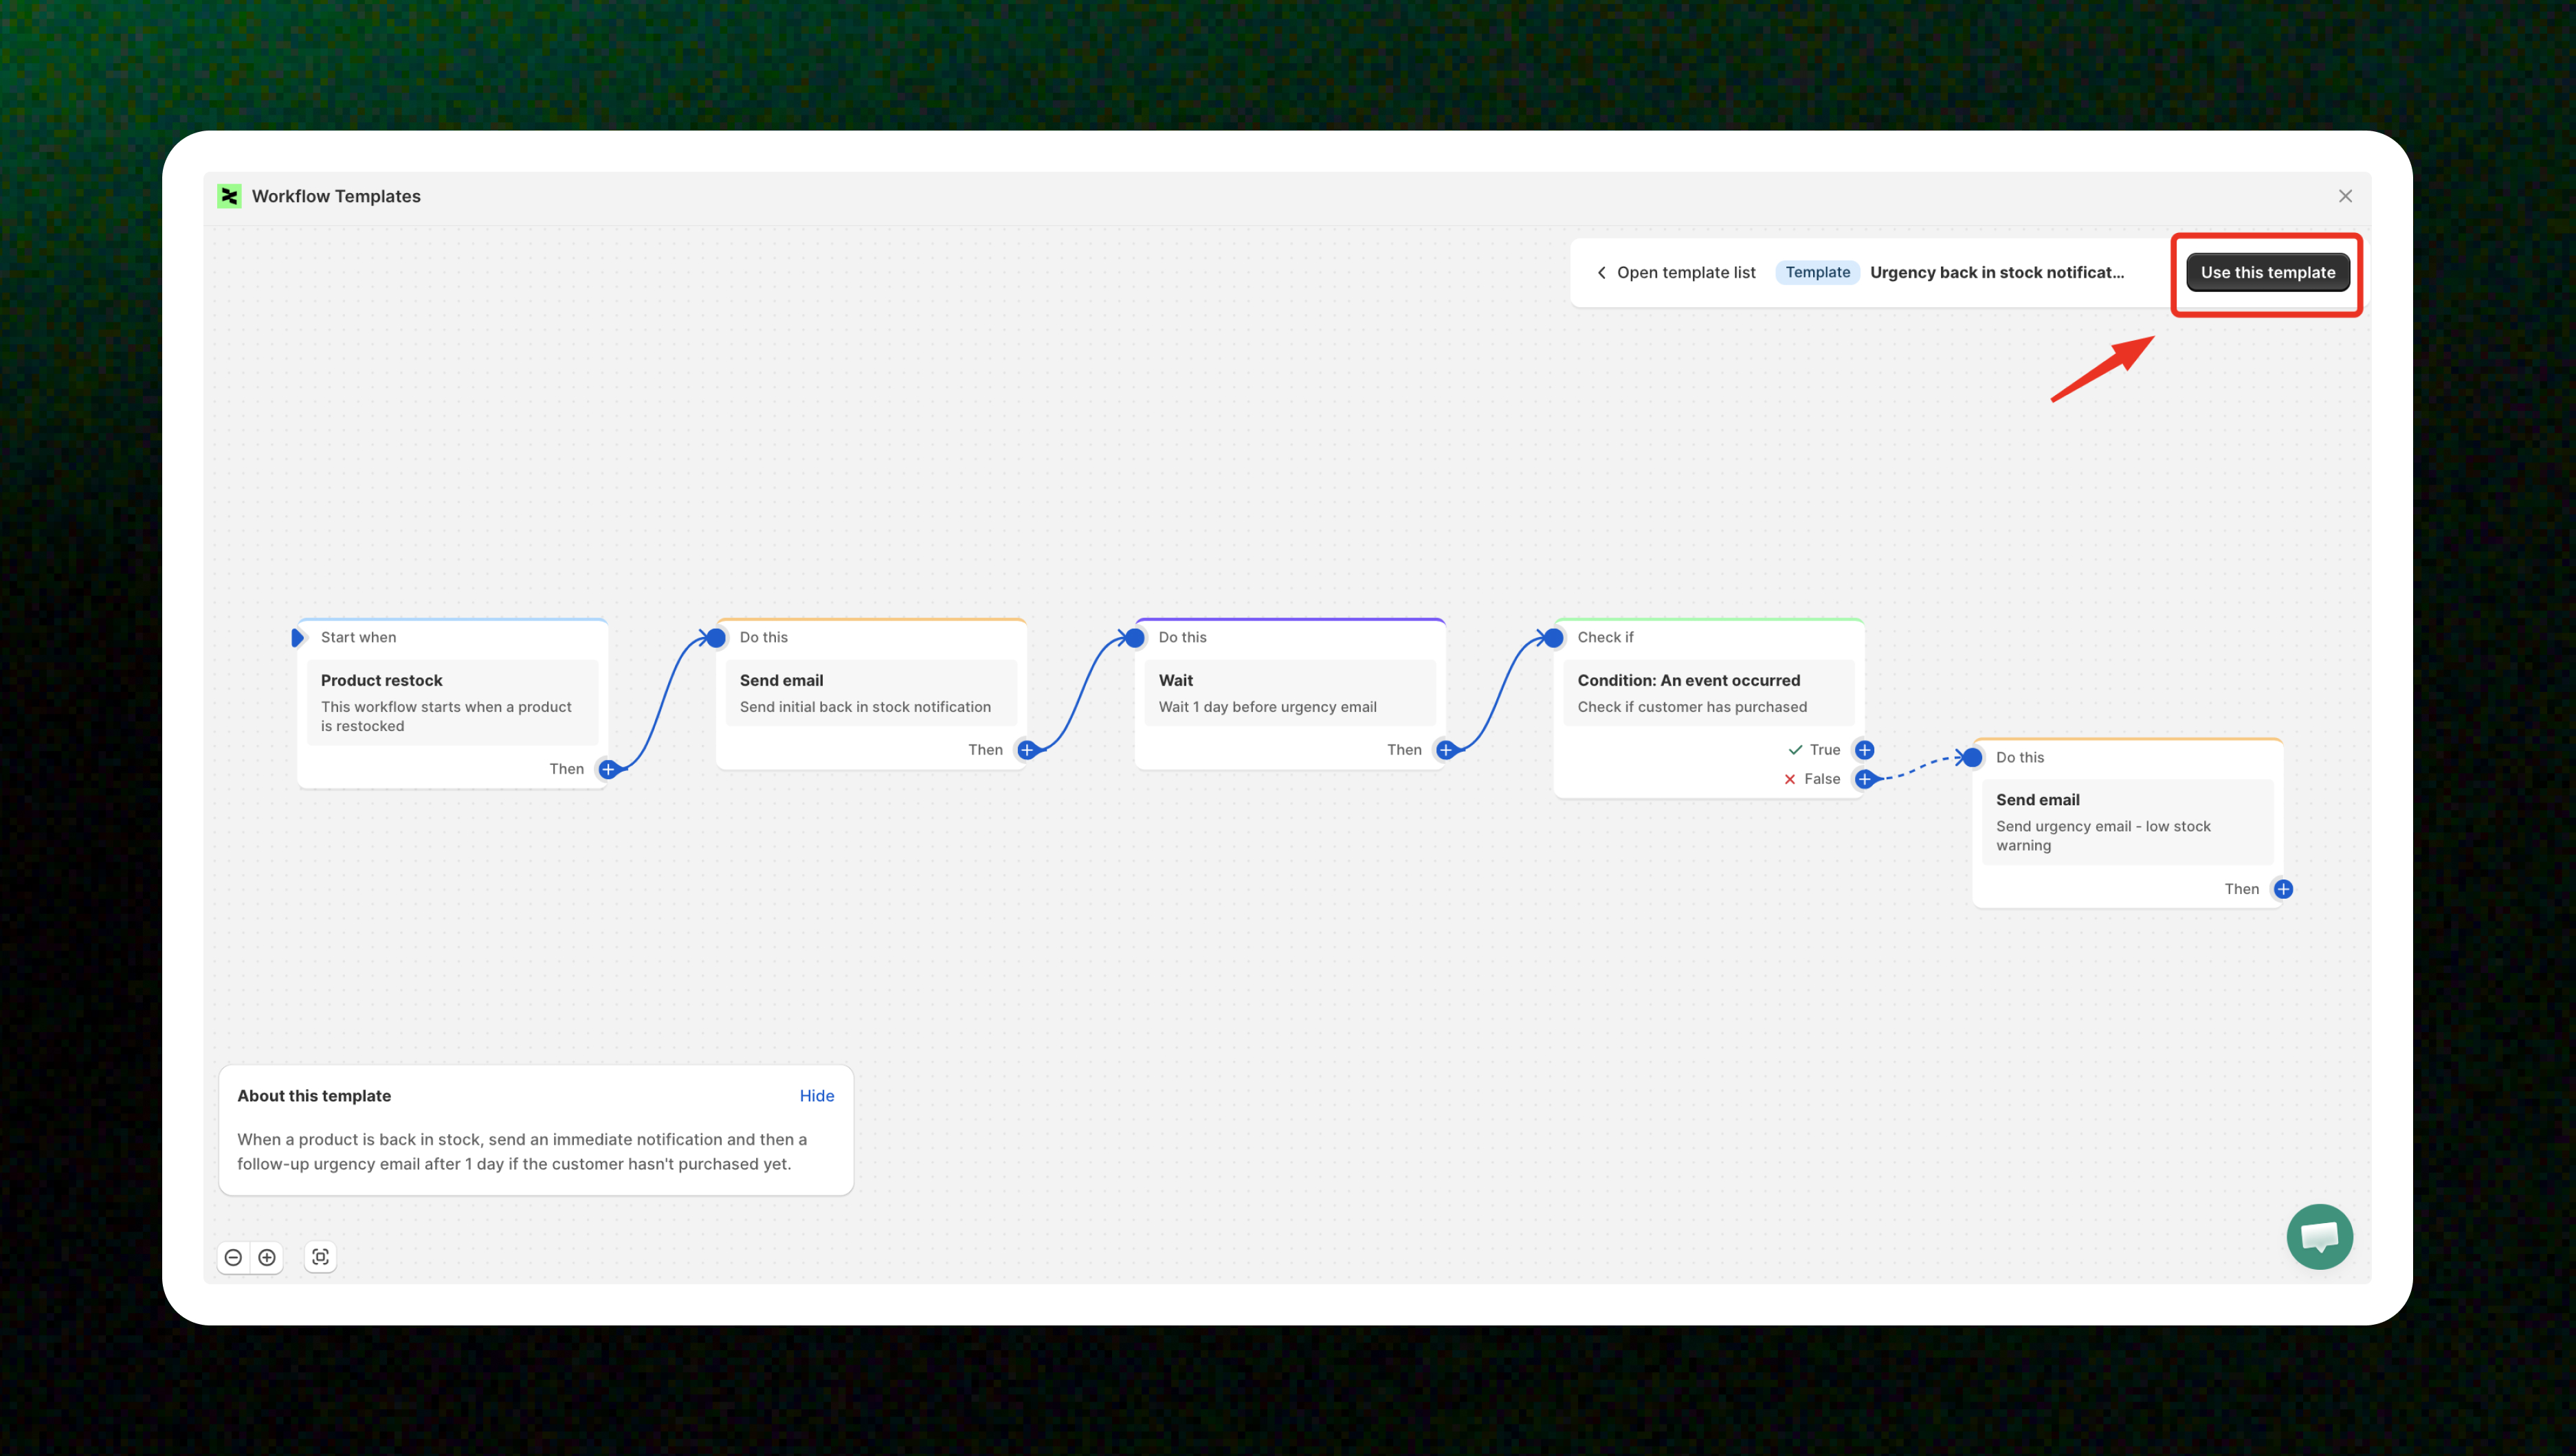Screen dimensions: 2576x1456
Task: Click the plus on the True branch
Action: tap(1864, 750)
